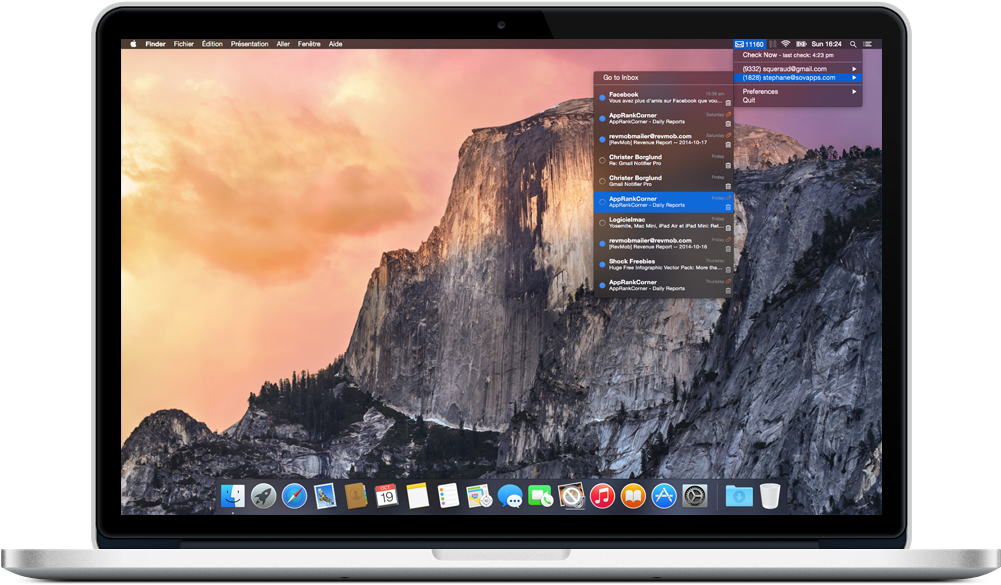Open Launchpad rocket icon in dock
The width and height of the screenshot is (1001, 585).
[263, 495]
